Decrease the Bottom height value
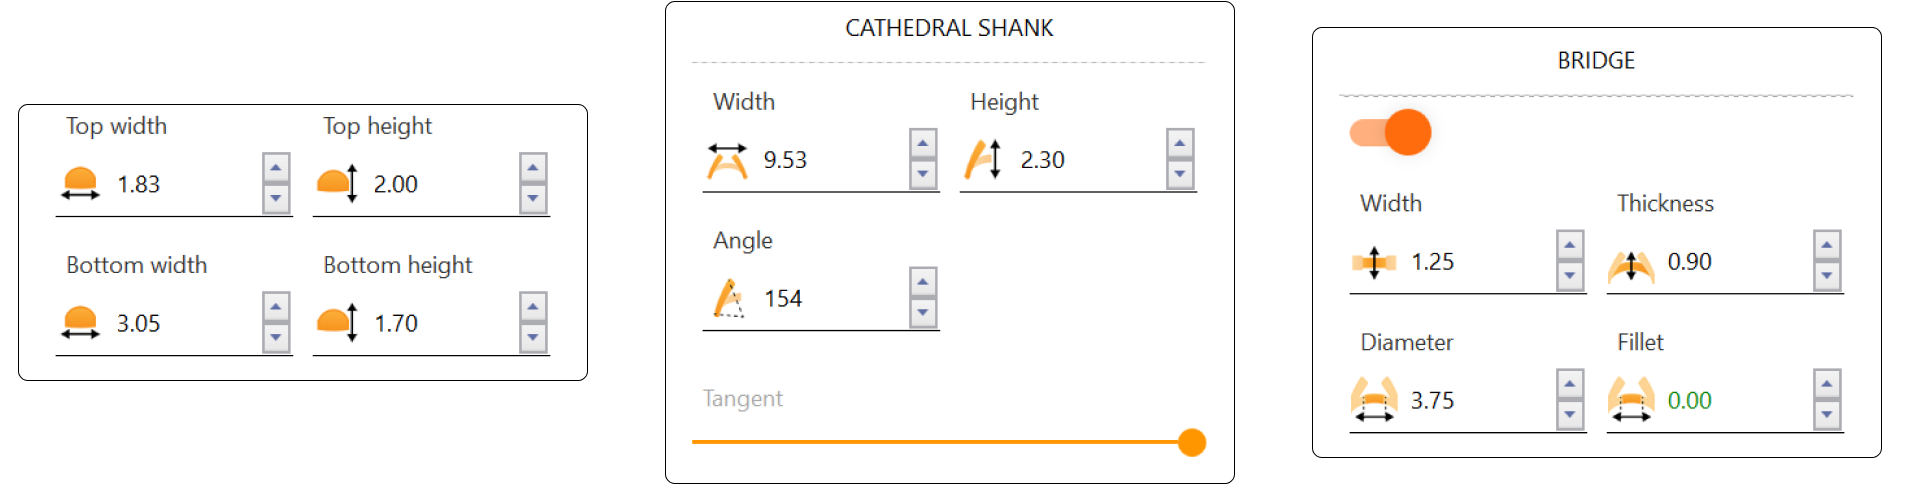 coord(533,338)
